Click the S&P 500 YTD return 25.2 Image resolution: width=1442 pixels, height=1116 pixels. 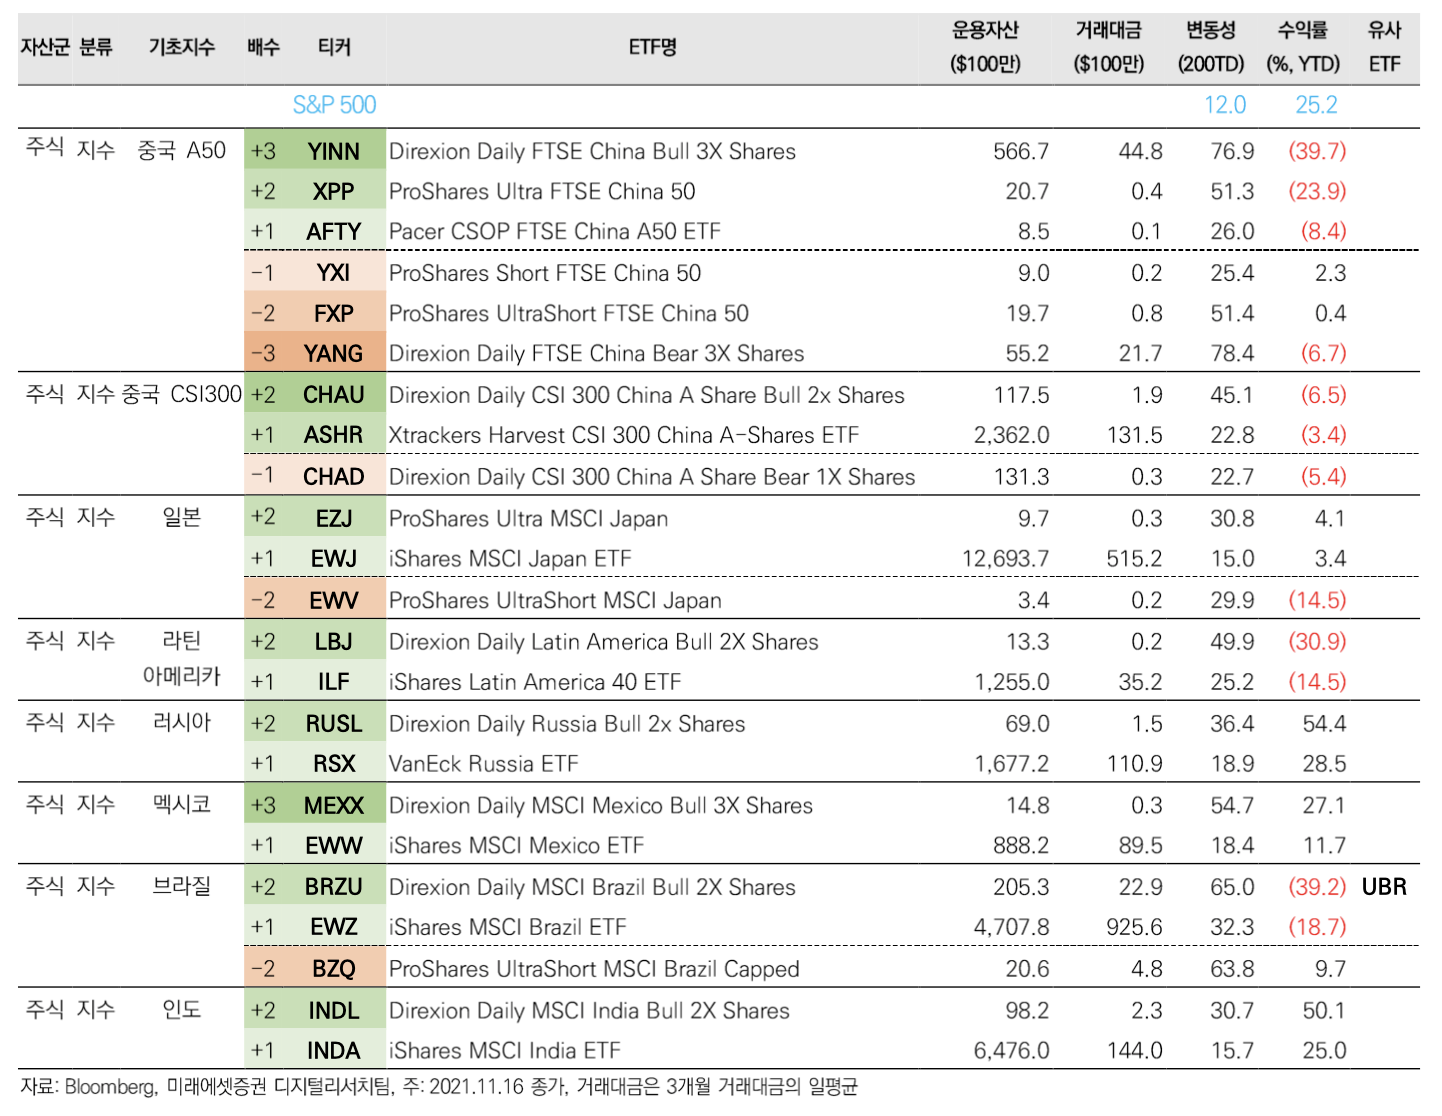1316,105
